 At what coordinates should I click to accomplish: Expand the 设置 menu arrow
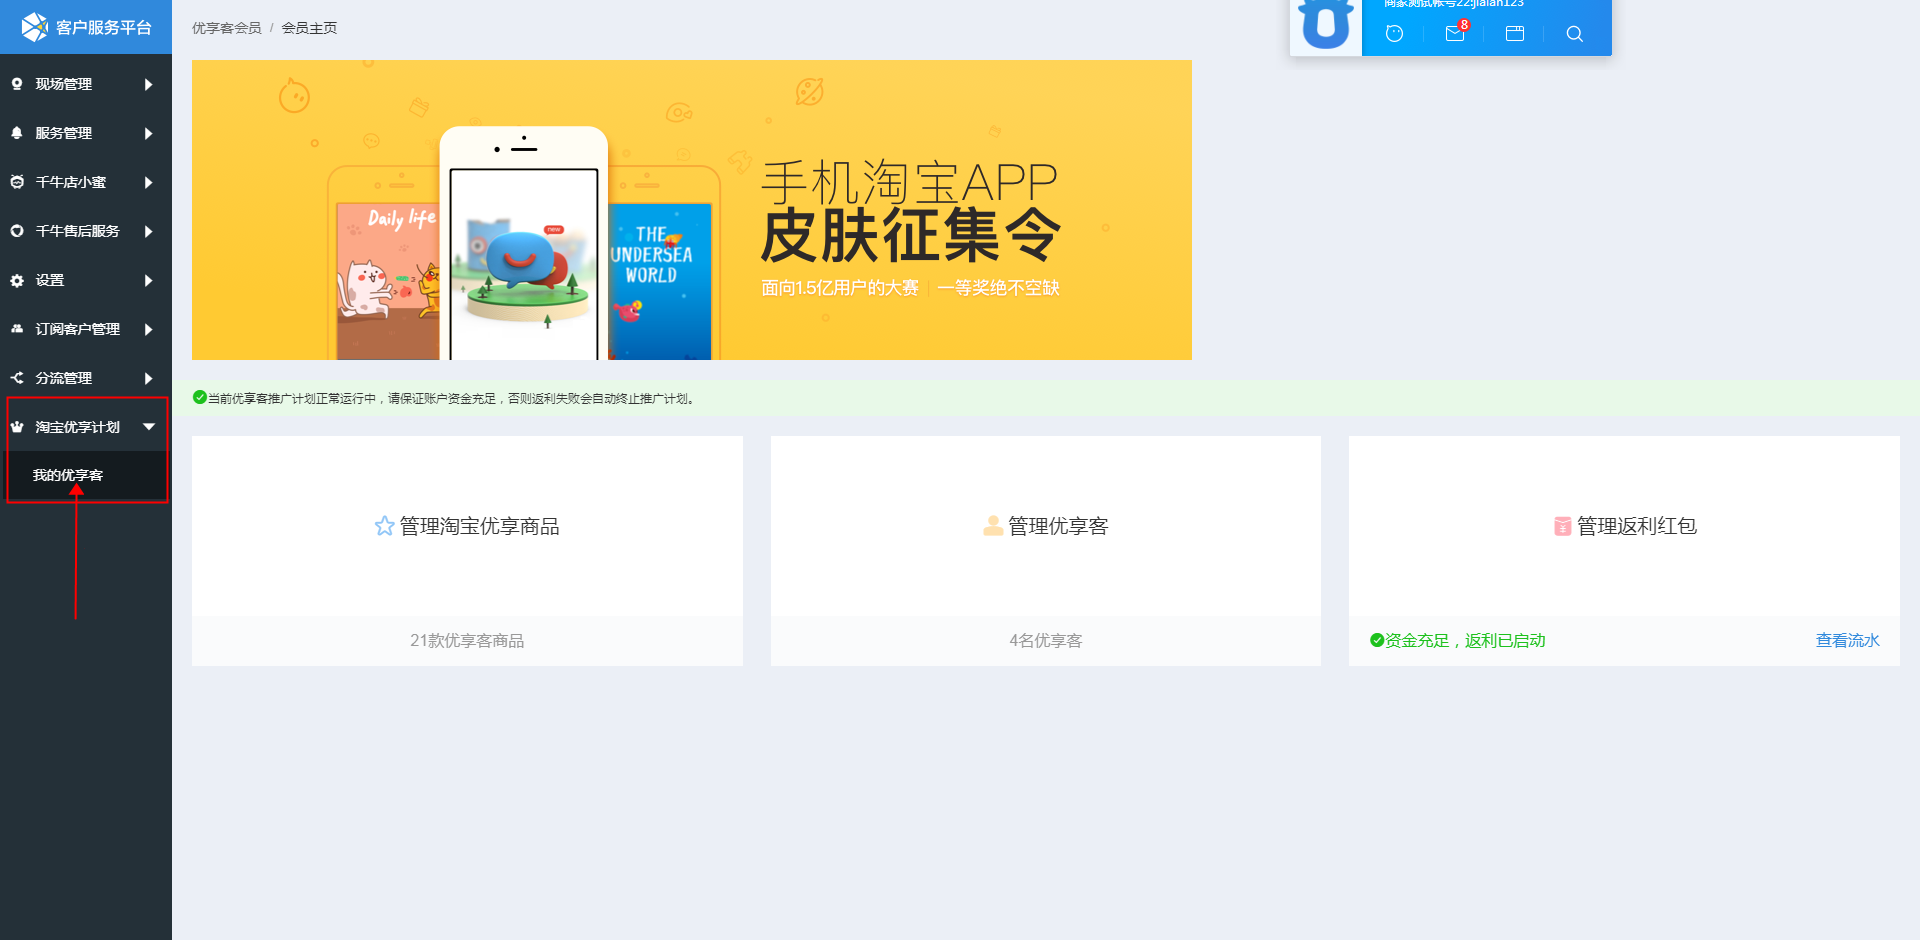pos(148,280)
